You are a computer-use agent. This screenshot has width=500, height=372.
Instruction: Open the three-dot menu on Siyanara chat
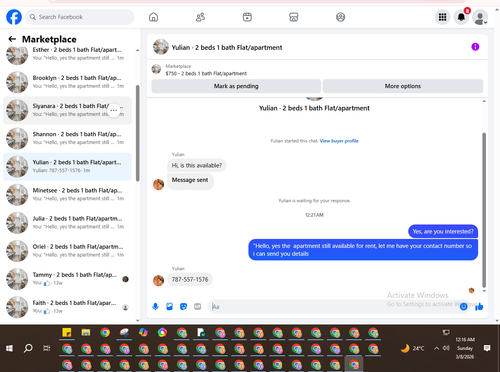pyautogui.click(x=114, y=110)
